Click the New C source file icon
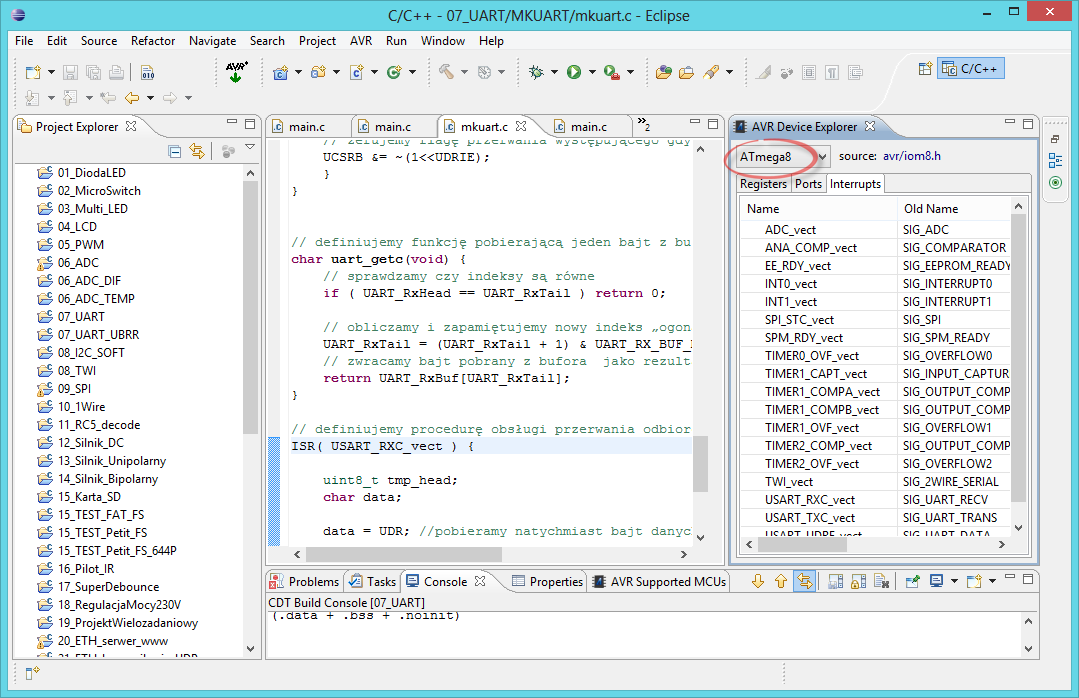The height and width of the screenshot is (698, 1079). [357, 72]
